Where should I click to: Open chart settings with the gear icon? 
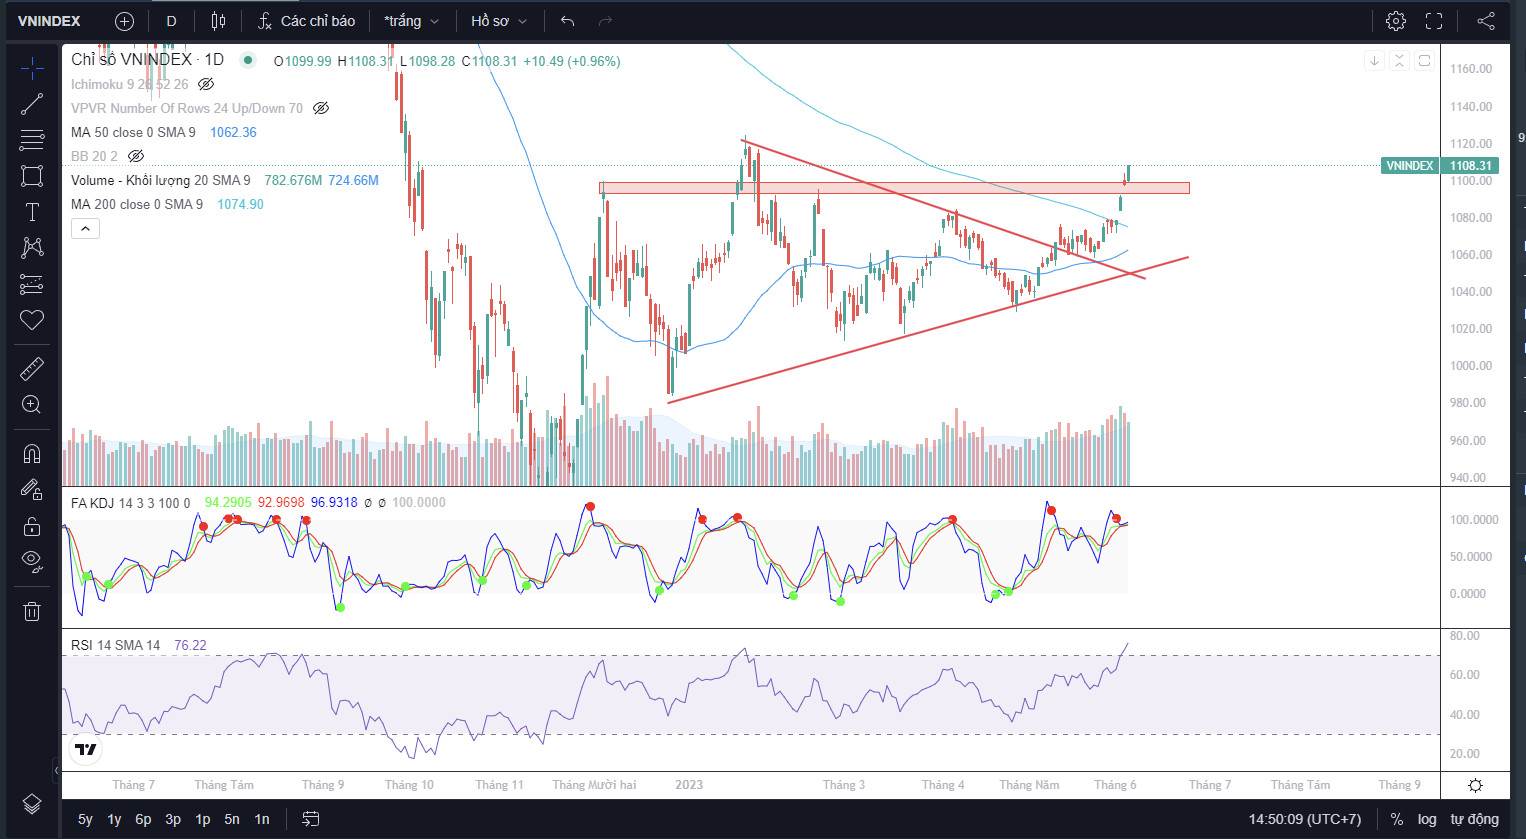(1396, 21)
